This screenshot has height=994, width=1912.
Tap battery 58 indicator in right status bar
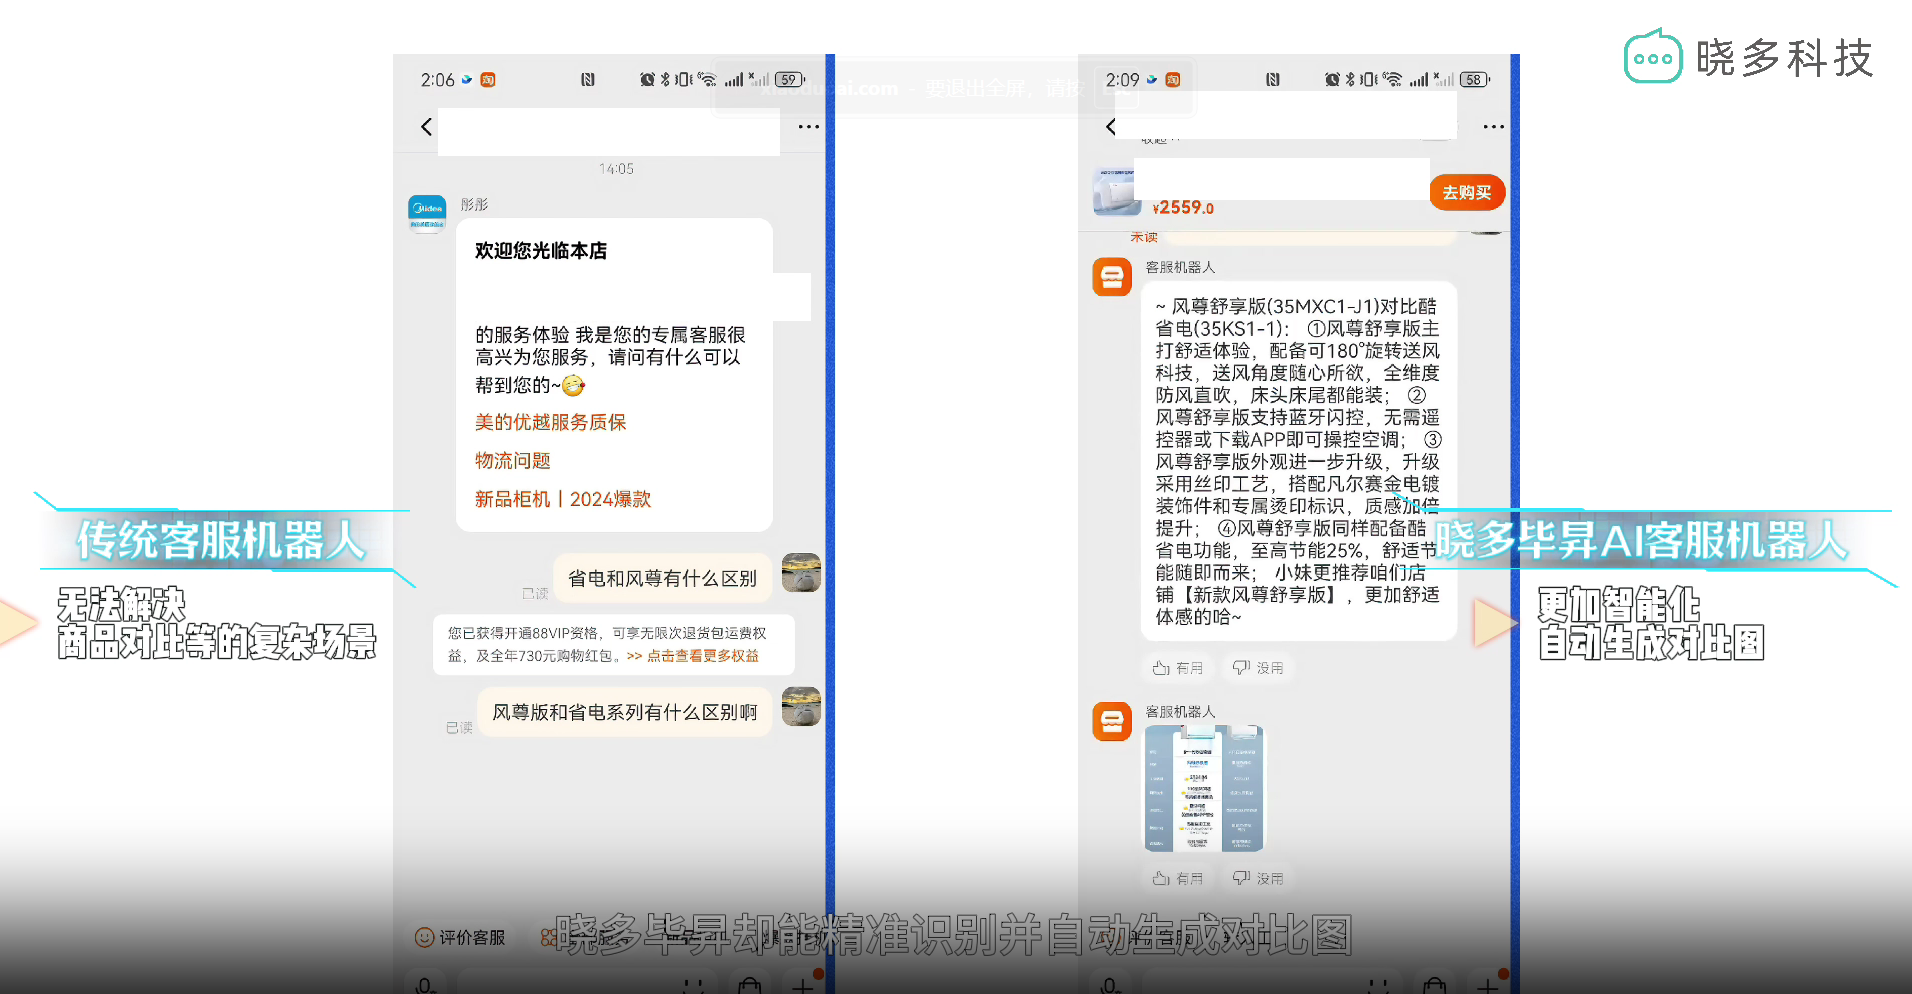pyautogui.click(x=1474, y=80)
